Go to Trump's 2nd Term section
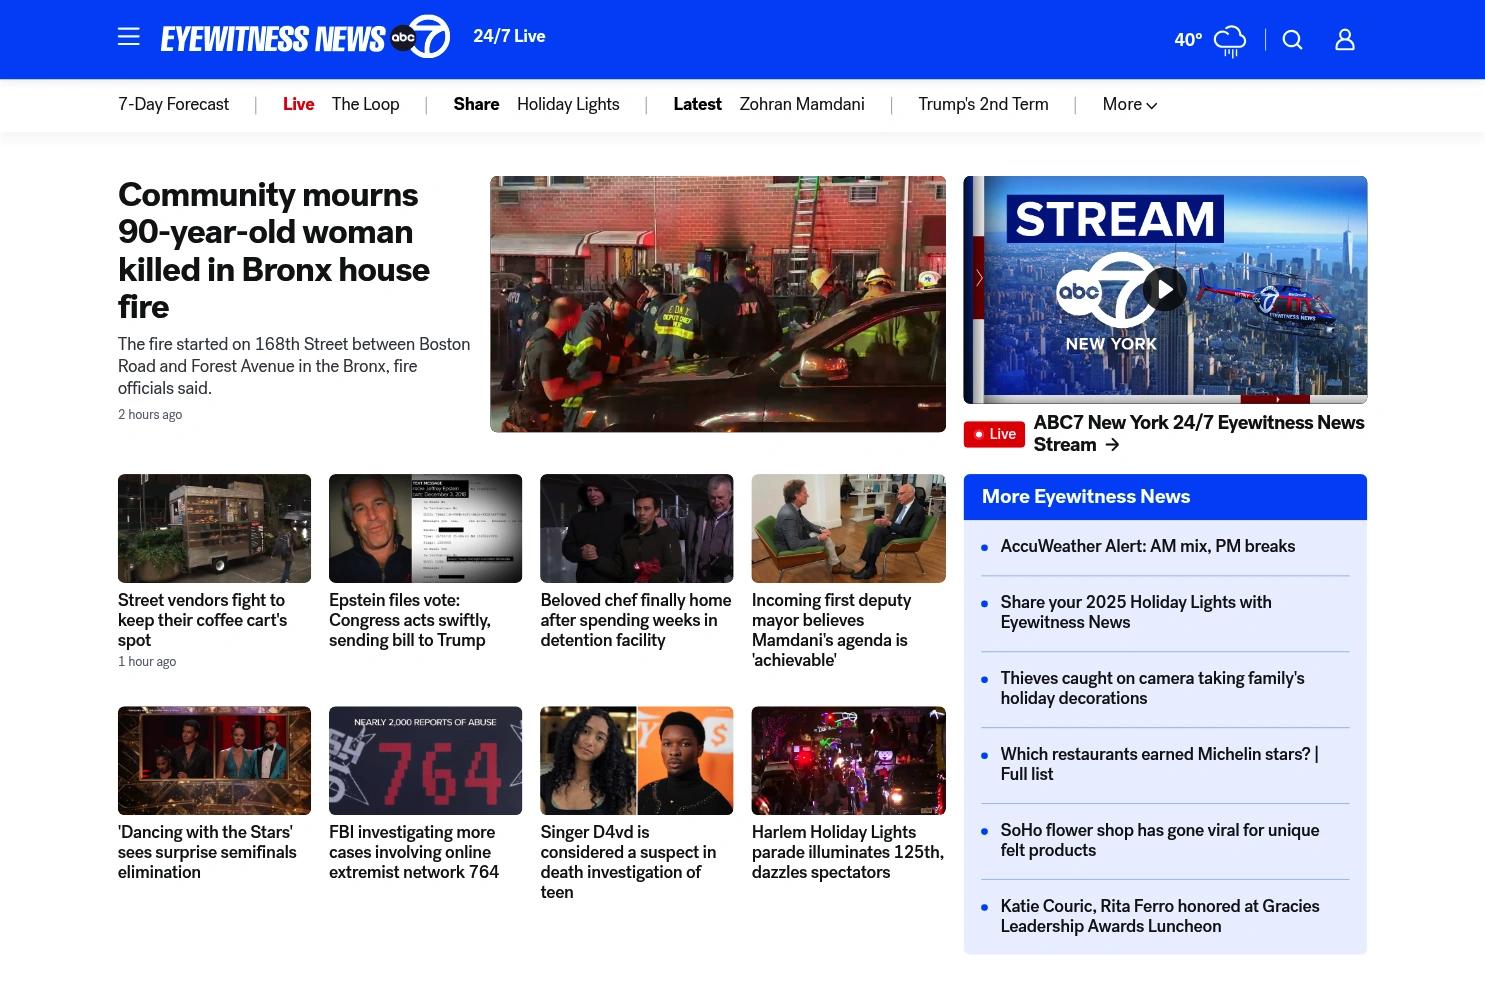 click(983, 104)
